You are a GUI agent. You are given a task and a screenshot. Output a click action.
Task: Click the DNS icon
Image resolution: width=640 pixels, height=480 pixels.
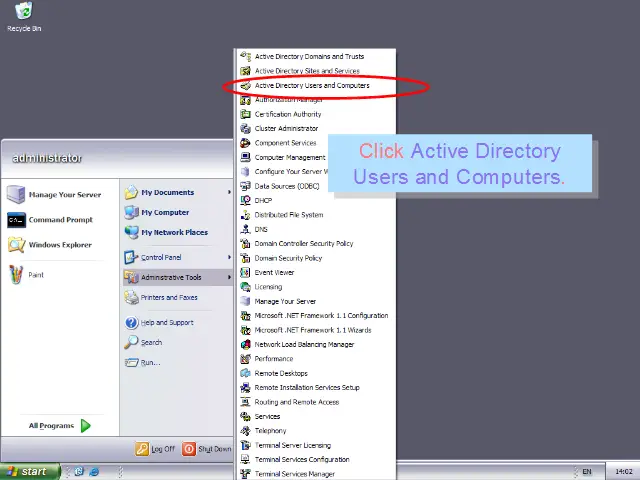click(245, 229)
